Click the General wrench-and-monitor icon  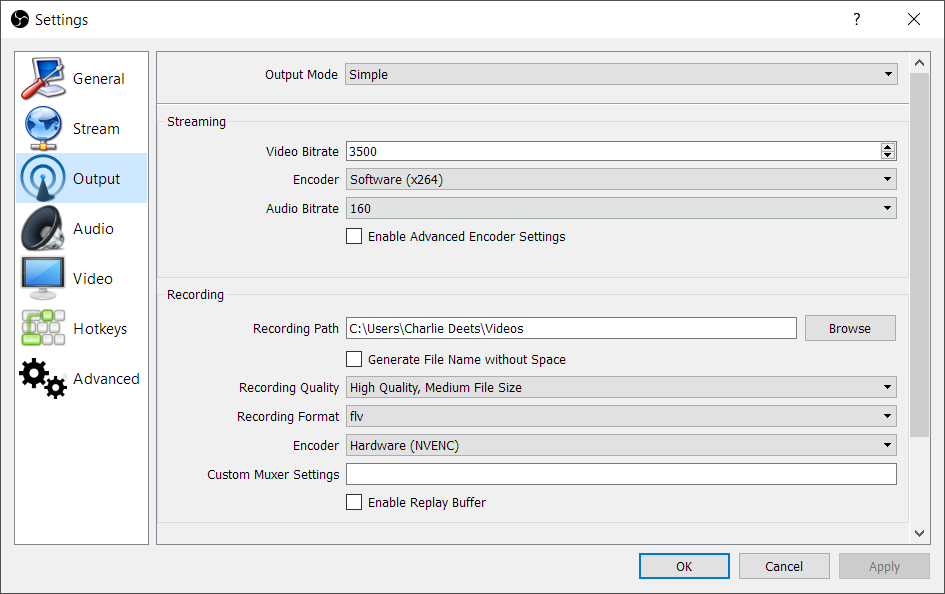[43, 78]
